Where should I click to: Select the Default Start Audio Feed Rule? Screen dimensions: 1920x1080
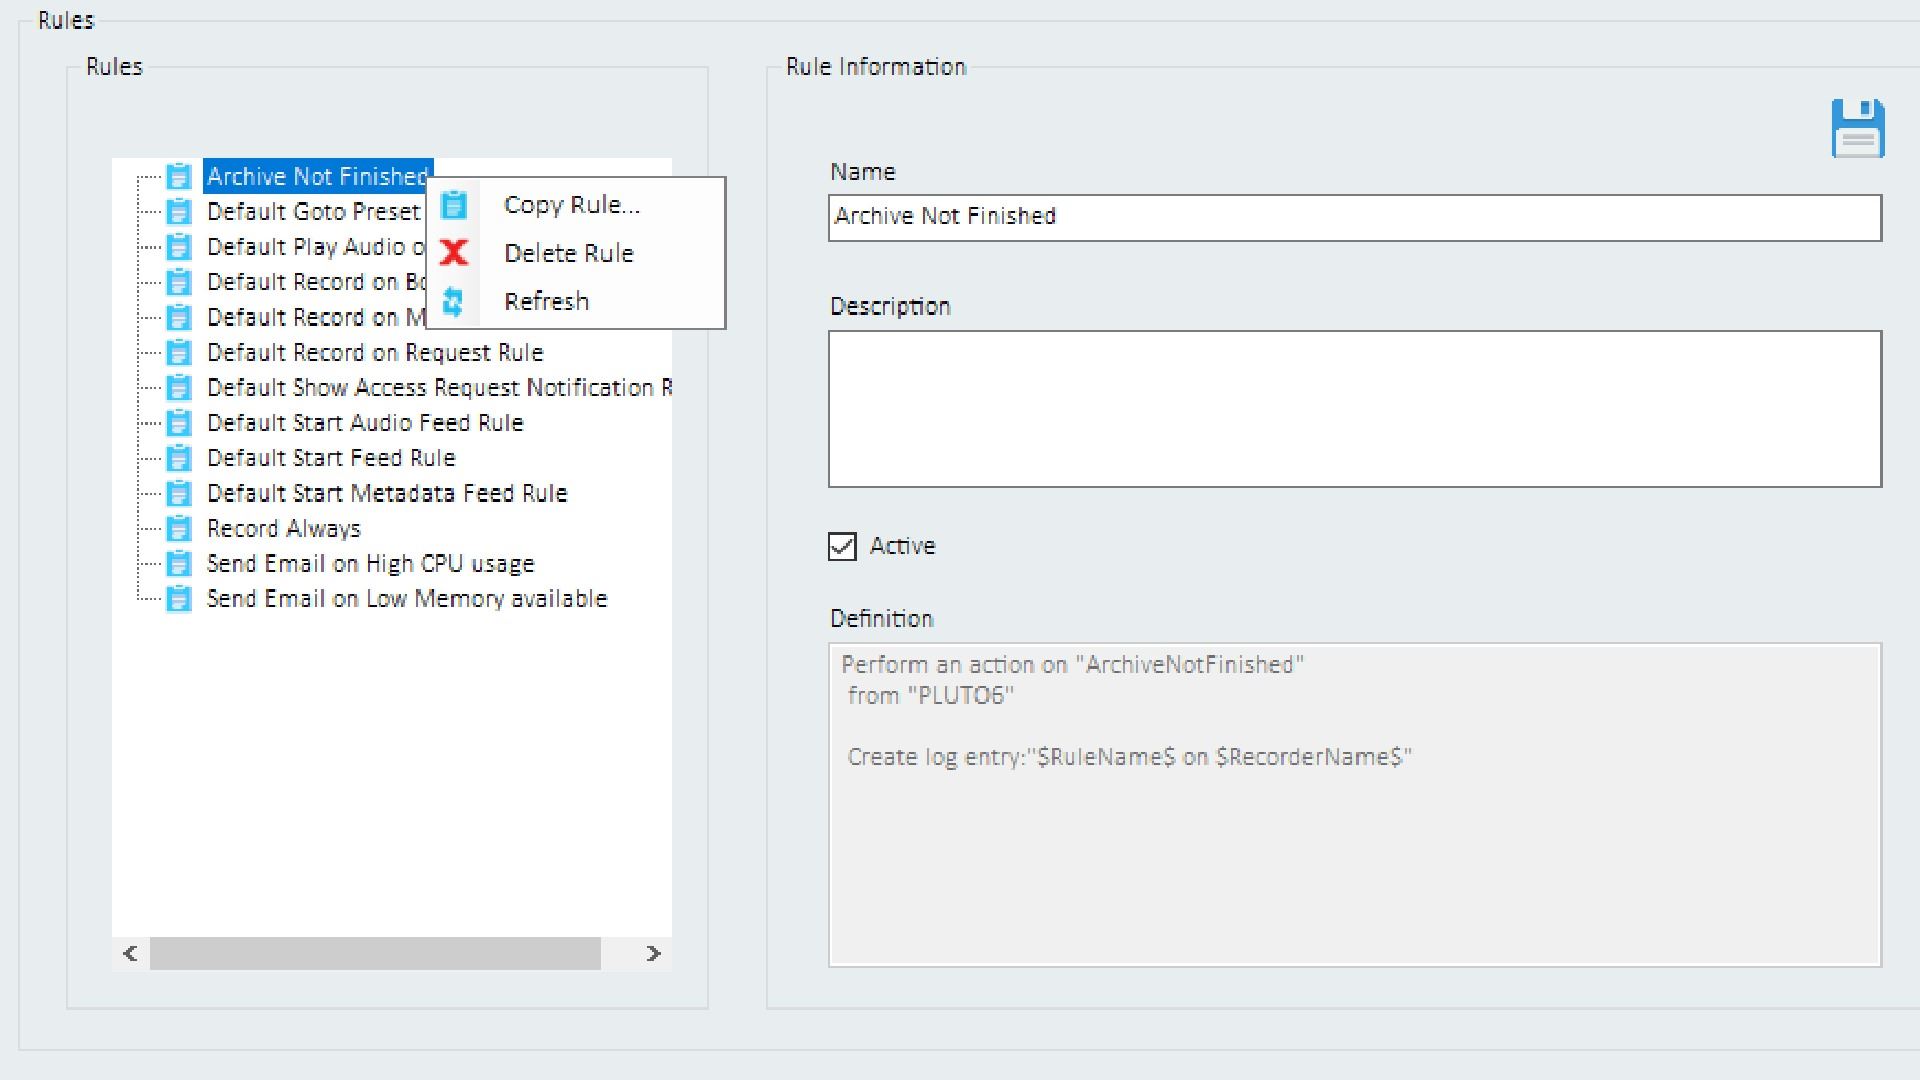(365, 423)
